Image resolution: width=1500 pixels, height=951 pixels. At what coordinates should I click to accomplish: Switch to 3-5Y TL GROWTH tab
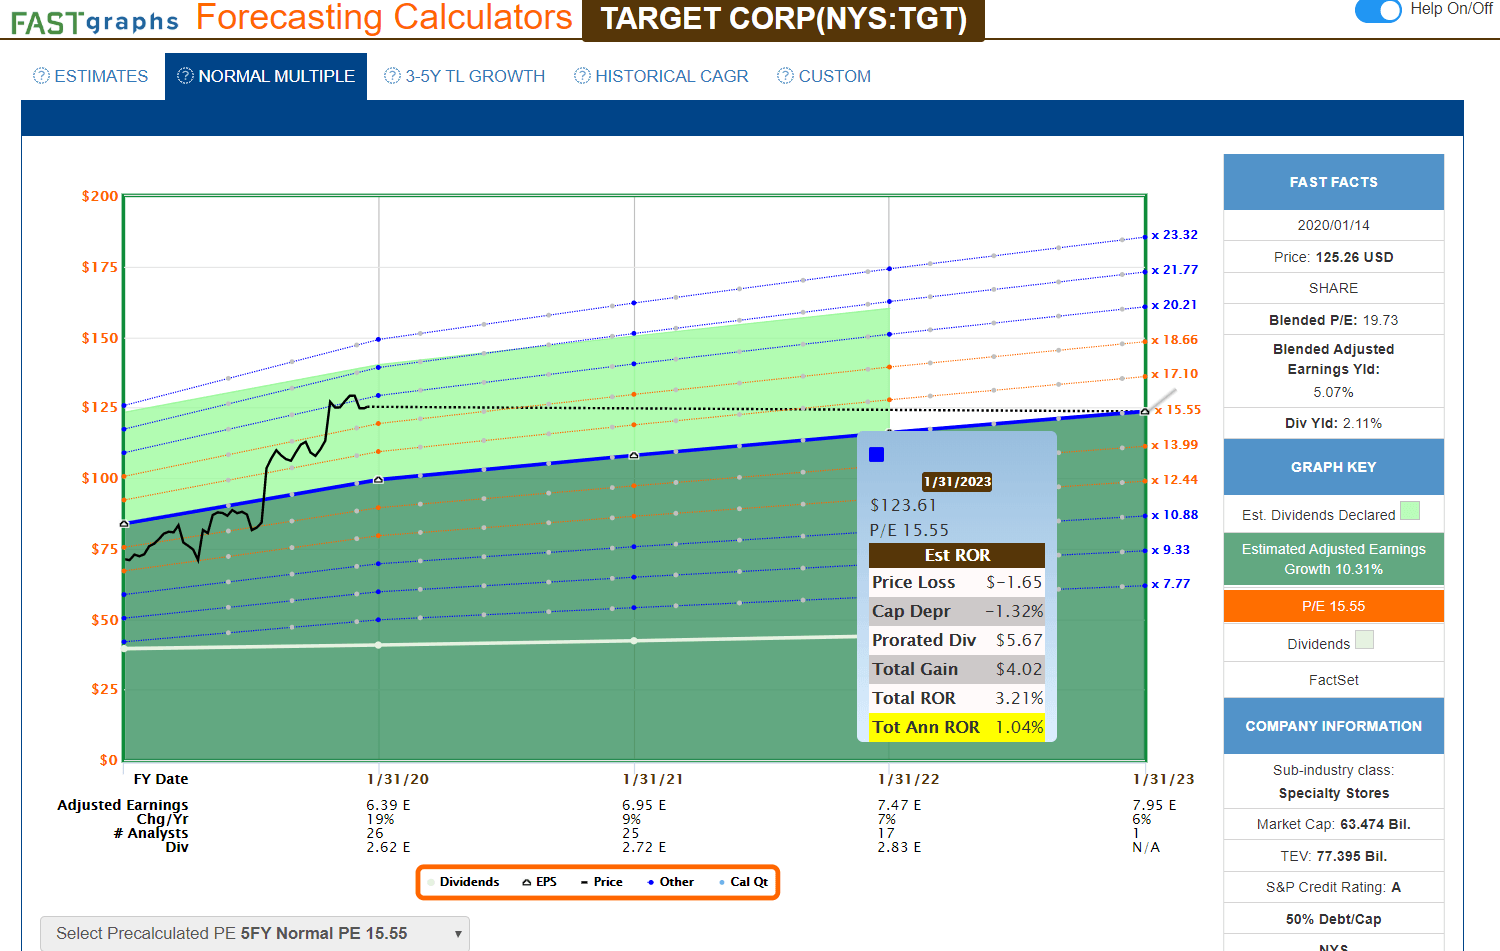475,76
